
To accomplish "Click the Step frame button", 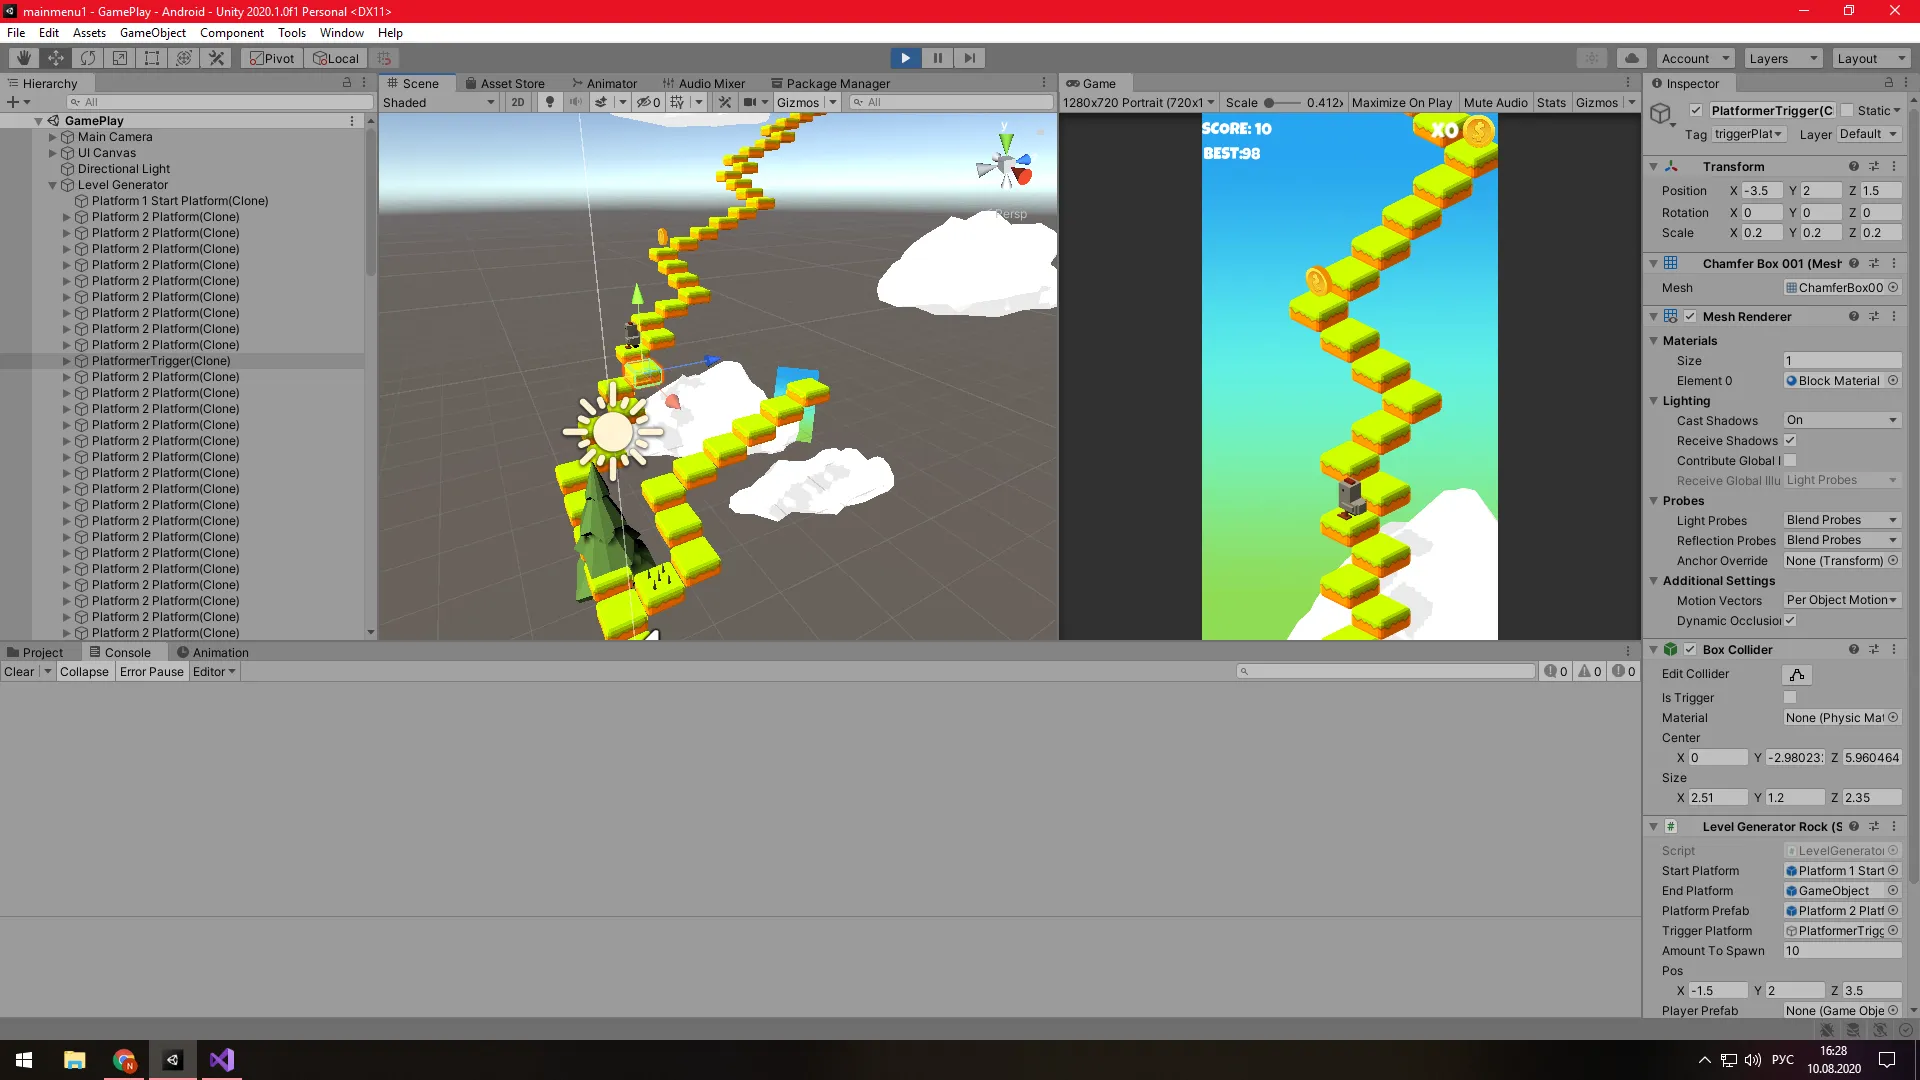I will coord(969,58).
